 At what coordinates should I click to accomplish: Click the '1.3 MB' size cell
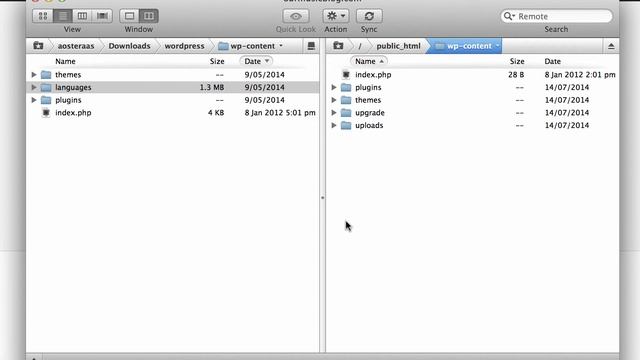(212, 87)
